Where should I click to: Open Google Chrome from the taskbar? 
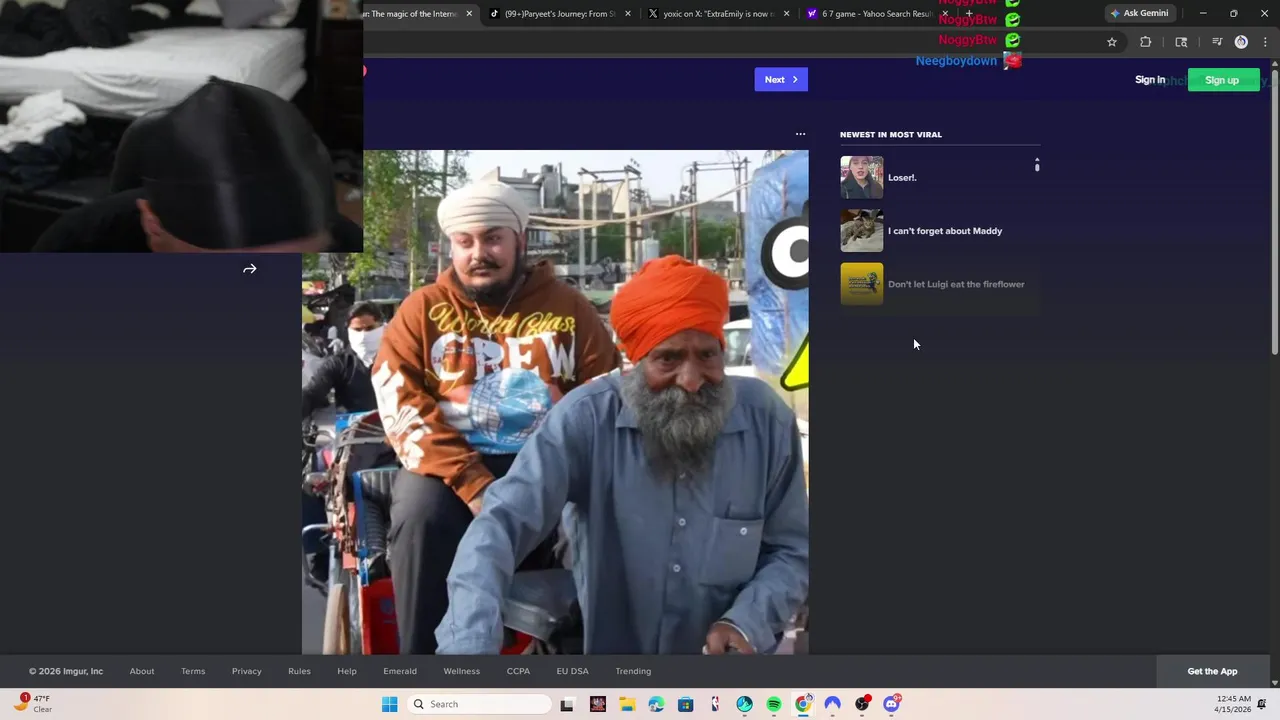point(803,704)
